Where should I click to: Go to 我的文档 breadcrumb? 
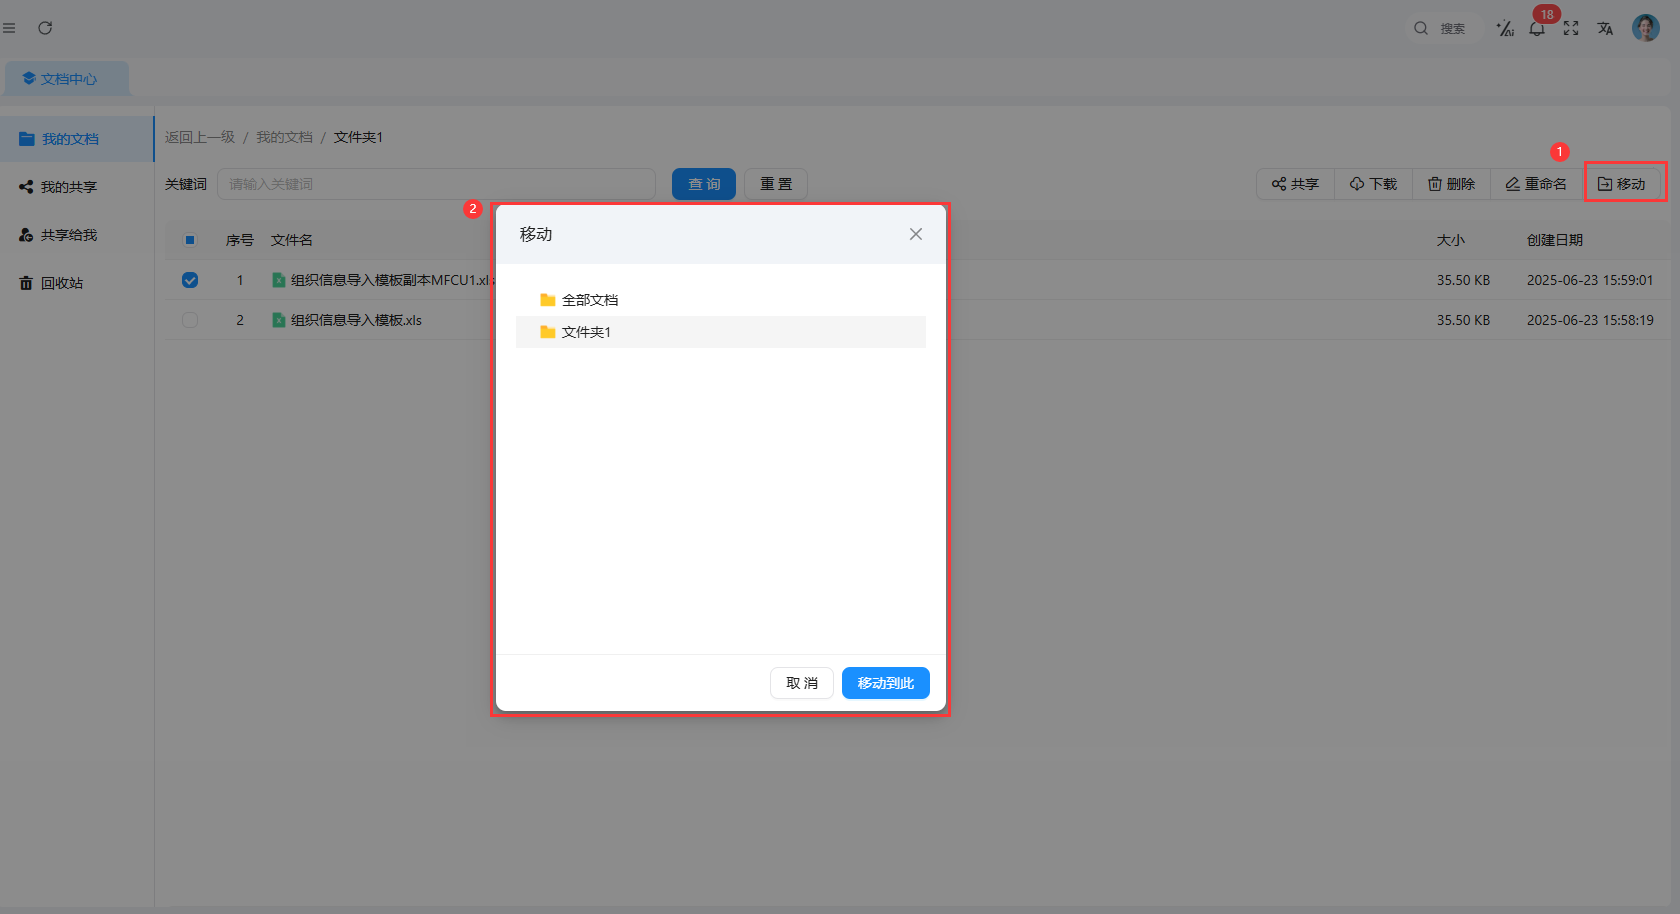(x=284, y=137)
